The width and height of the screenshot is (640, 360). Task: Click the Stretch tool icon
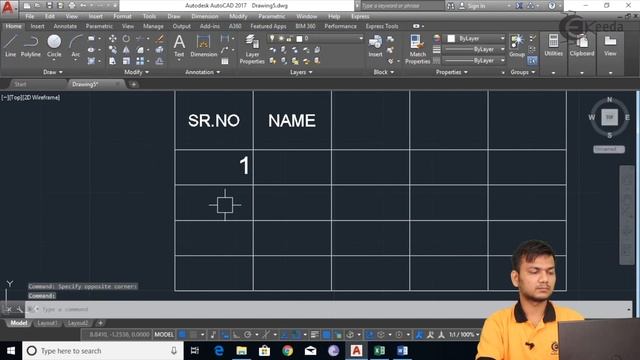113,61
